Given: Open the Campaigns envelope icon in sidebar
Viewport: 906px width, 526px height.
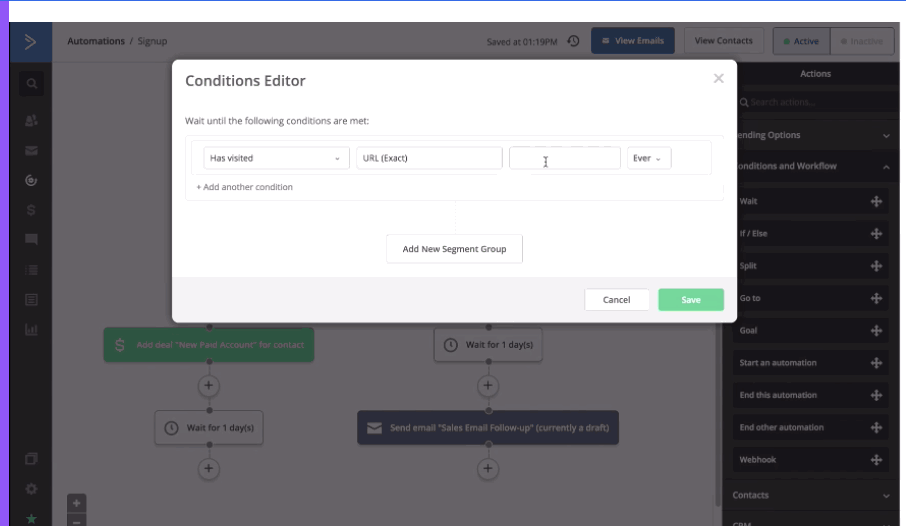Looking at the screenshot, I should pyautogui.click(x=31, y=151).
